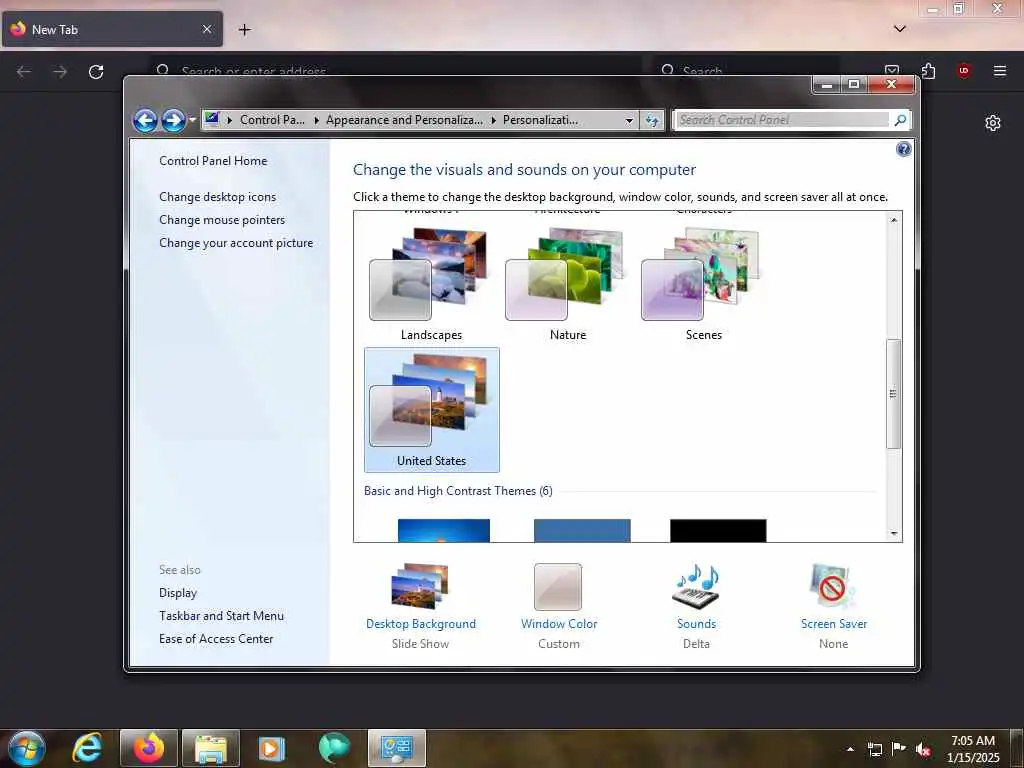Click the Window Color text link
1024x768 pixels.
click(559, 624)
